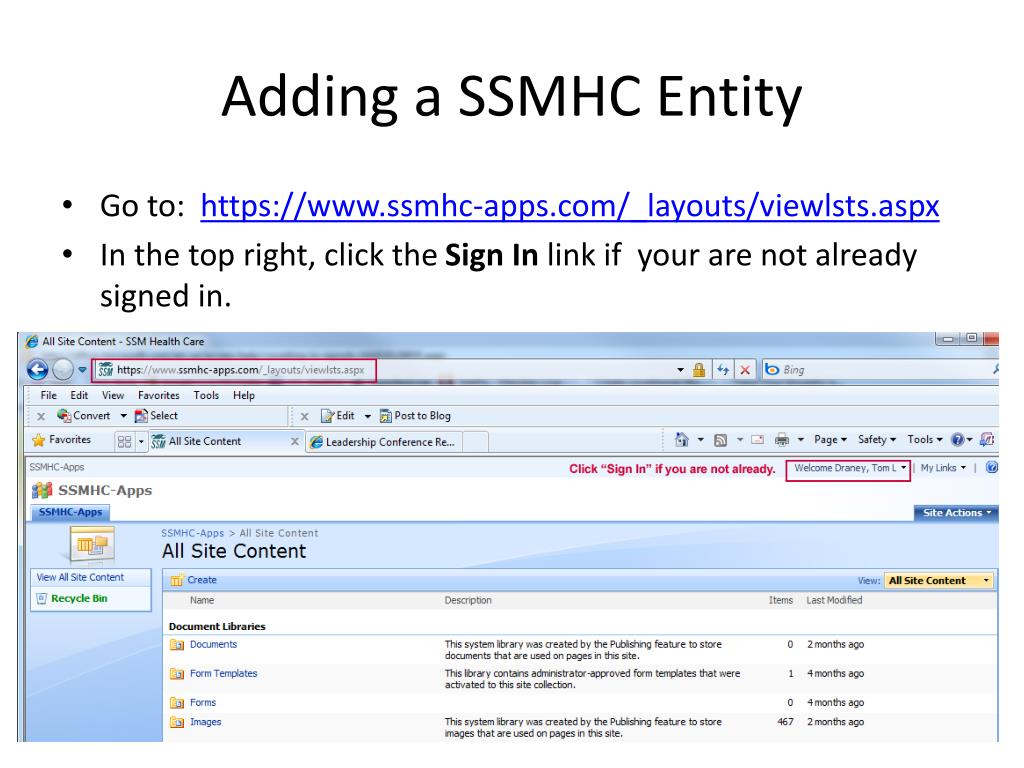This screenshot has width=1024, height=768.
Task: Open the View menu
Action: coord(113,395)
